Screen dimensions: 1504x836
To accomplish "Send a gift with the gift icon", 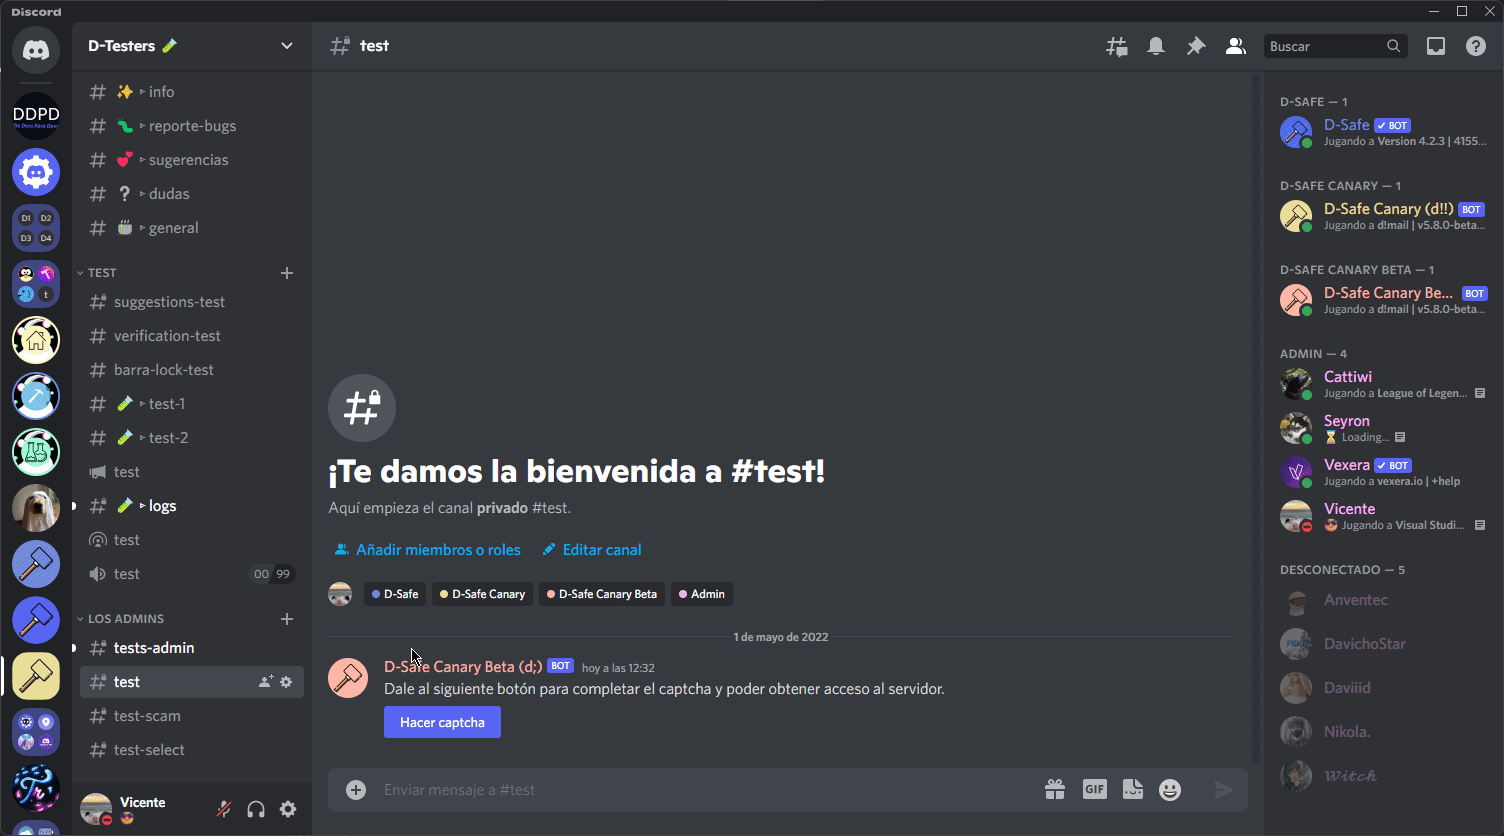I will click(x=1055, y=790).
